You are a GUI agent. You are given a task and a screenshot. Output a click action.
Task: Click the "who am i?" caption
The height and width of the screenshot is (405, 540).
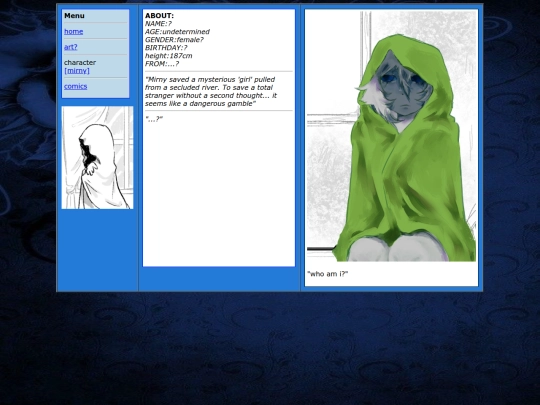pyautogui.click(x=328, y=274)
